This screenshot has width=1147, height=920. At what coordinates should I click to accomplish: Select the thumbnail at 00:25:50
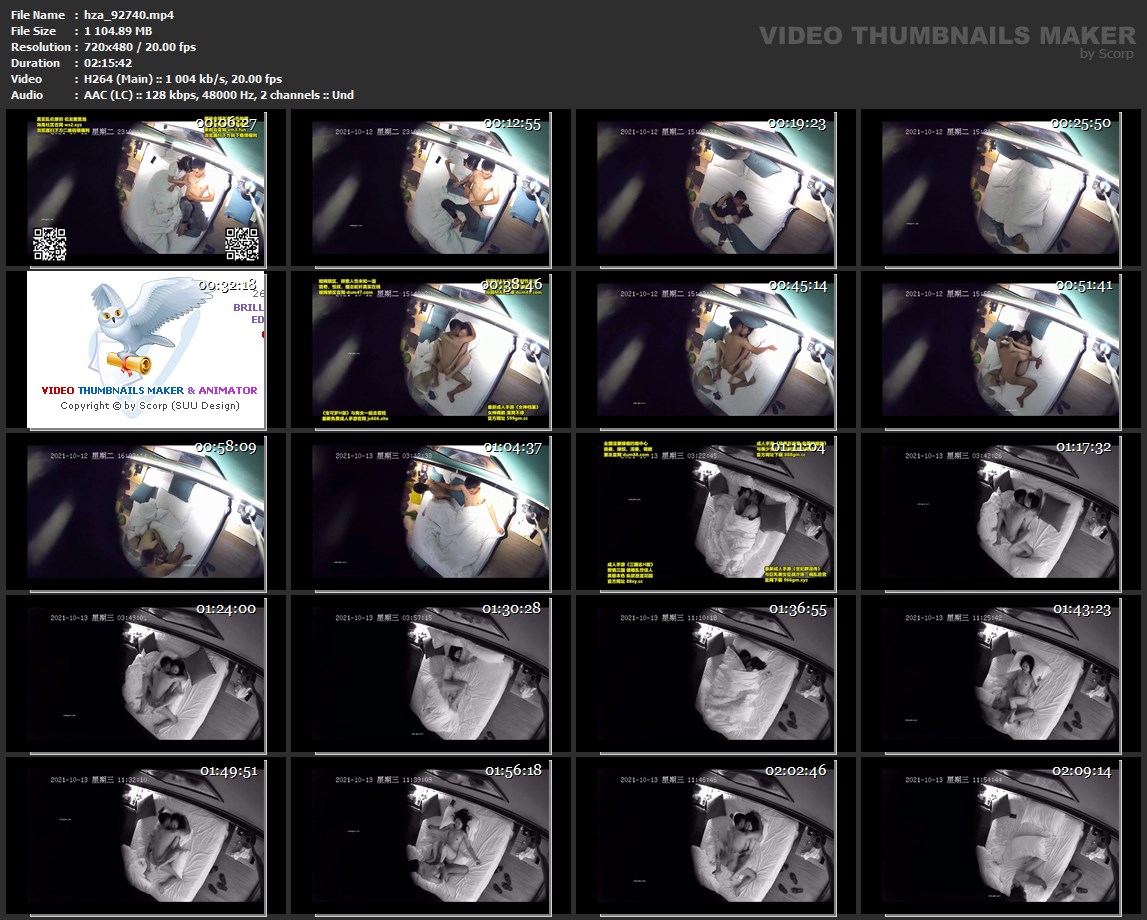point(1001,186)
